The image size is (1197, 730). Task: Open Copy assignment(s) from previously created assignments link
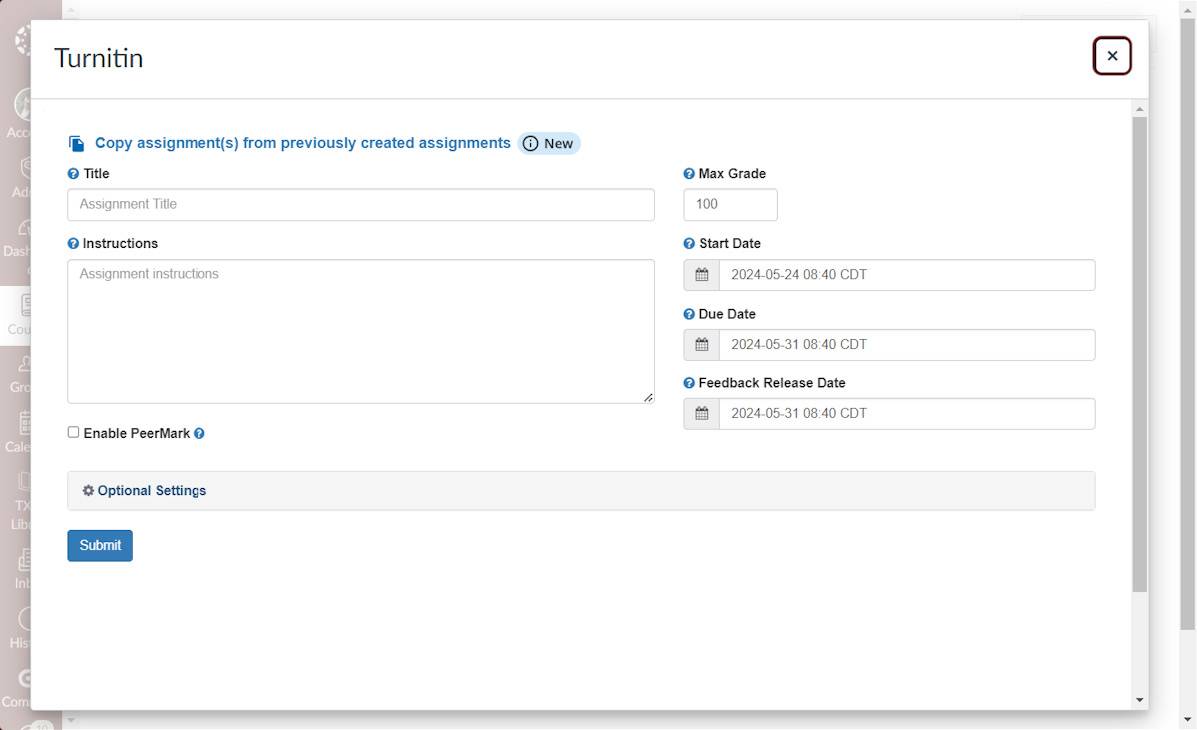[302, 143]
